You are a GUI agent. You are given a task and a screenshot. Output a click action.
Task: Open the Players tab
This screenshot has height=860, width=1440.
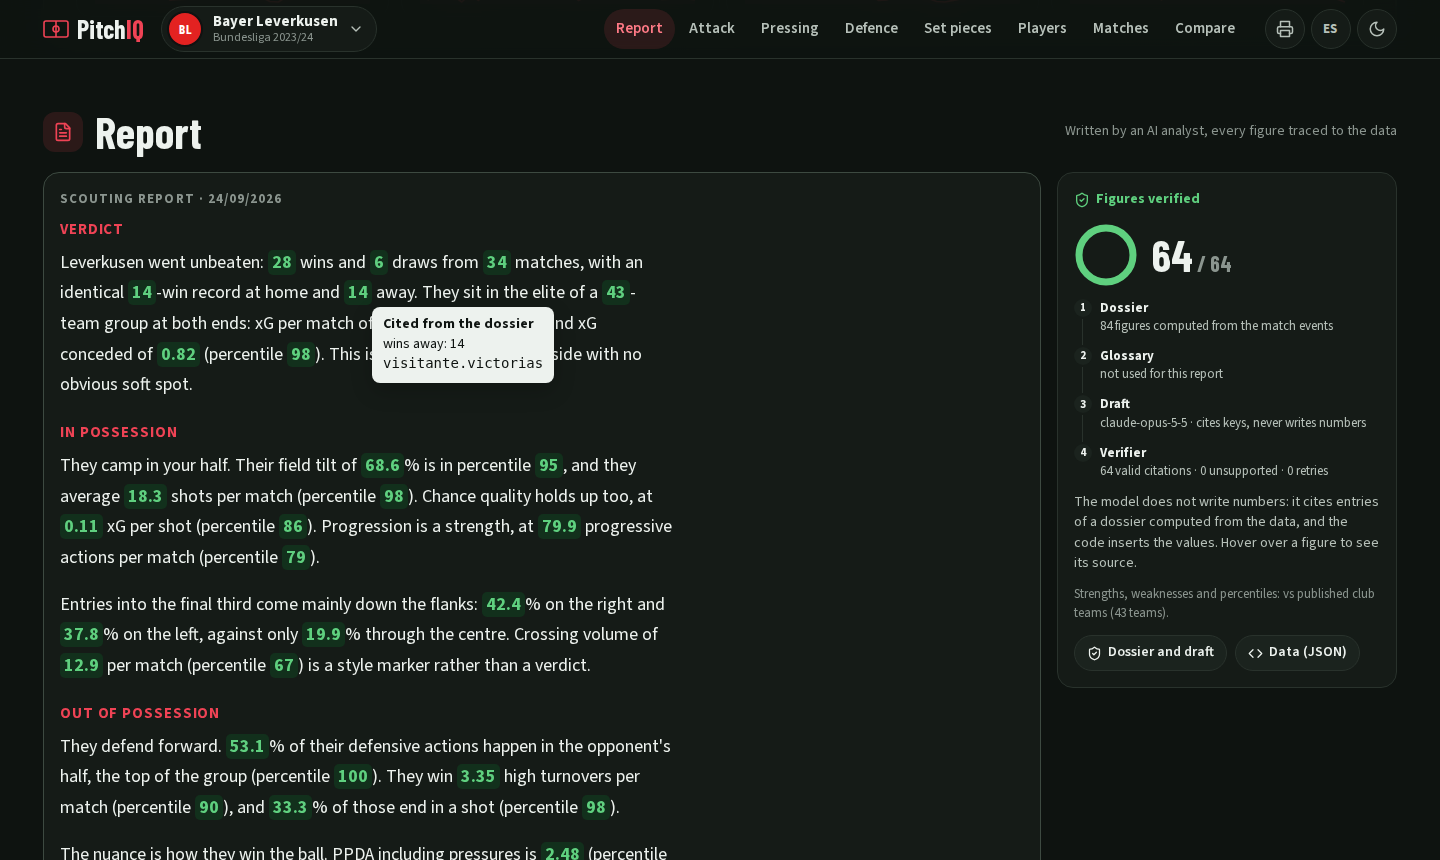coord(1042,28)
